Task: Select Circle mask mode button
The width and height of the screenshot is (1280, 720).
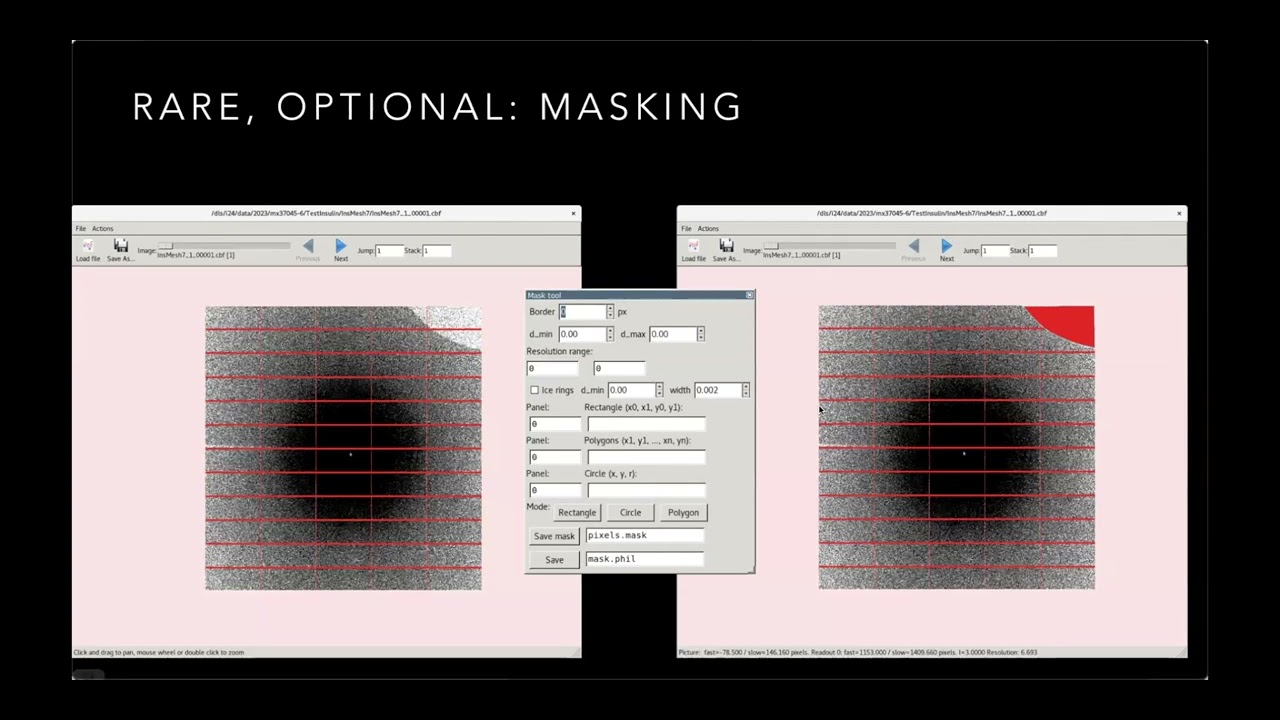Action: click(x=630, y=513)
